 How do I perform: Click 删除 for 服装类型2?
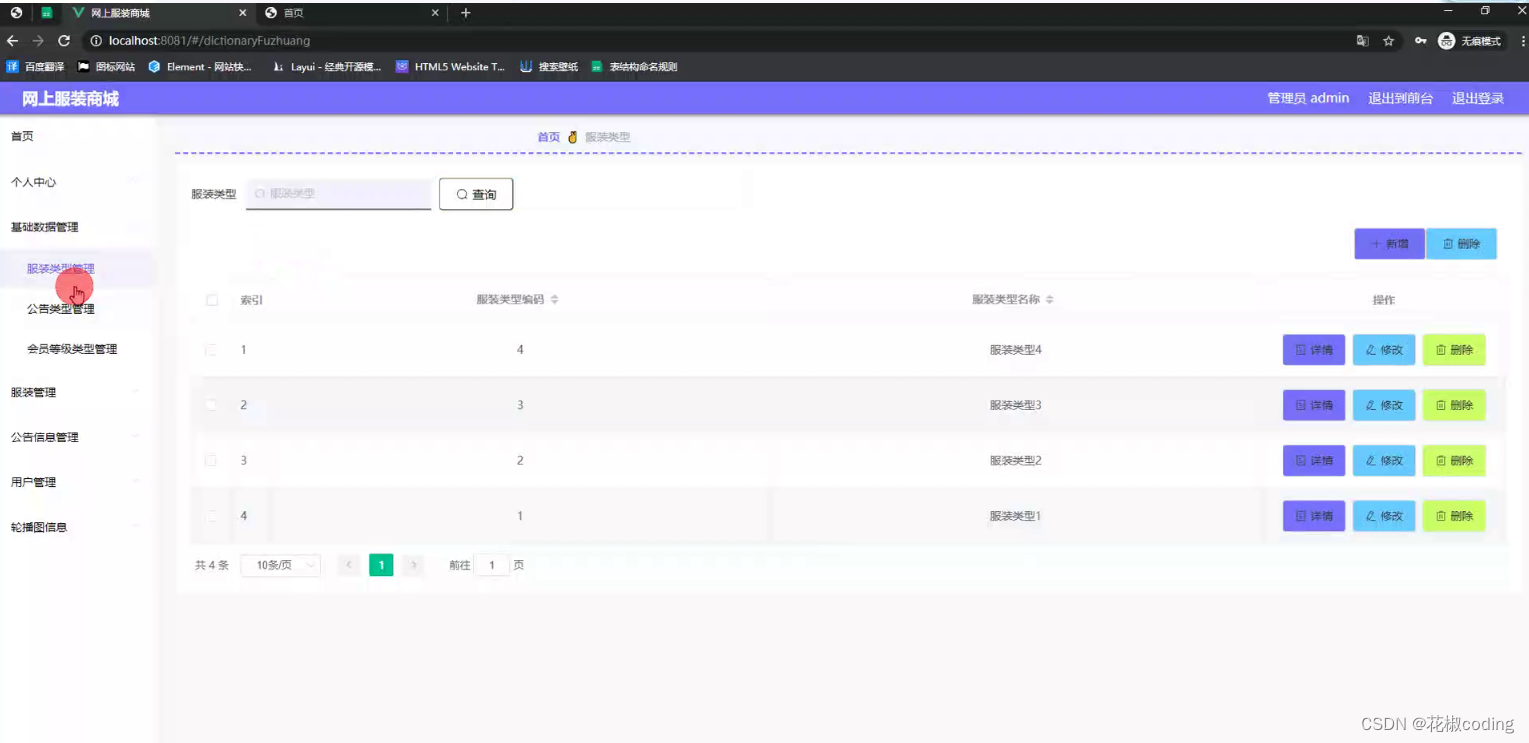1454,460
